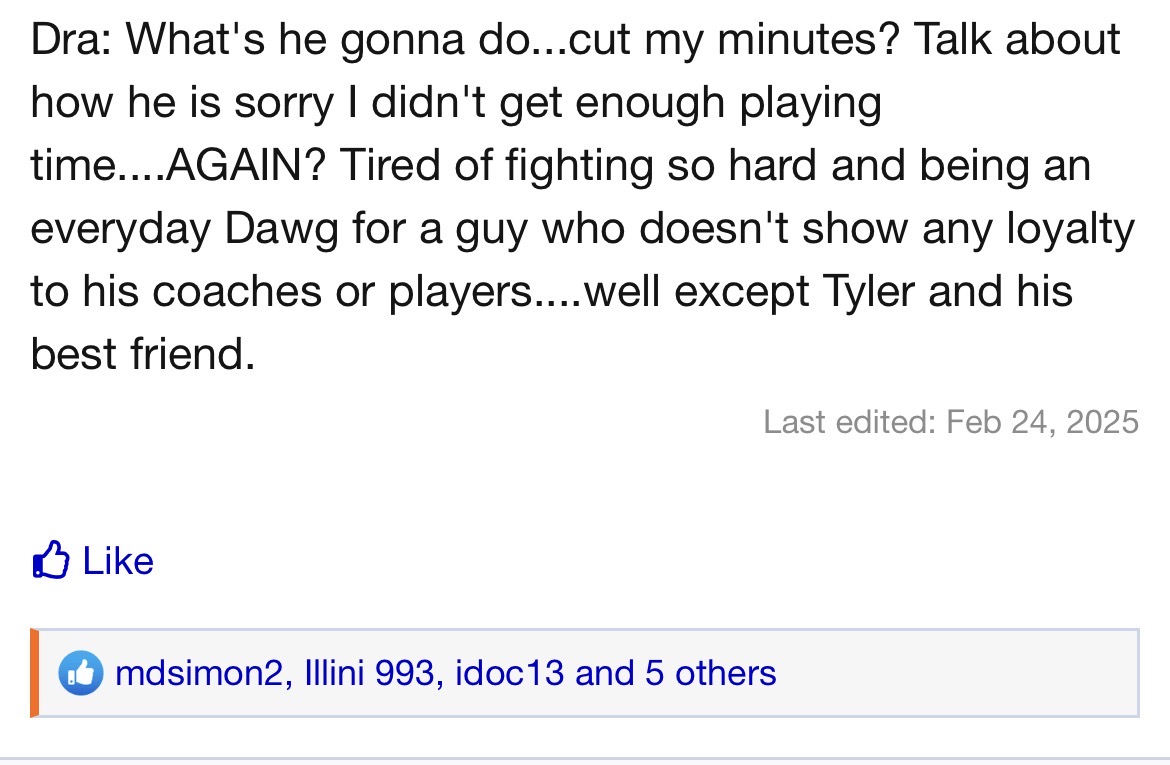
Task: Click the "Feb 24, 2025" date
Action: coord(1041,421)
